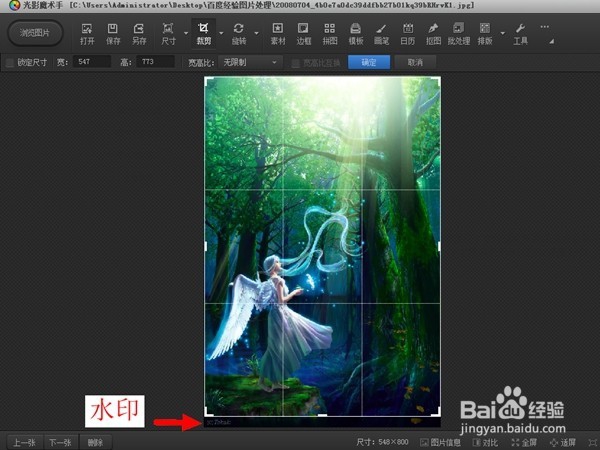The height and width of the screenshot is (450, 600).
Task: Open the 拼图 collage tool
Action: pyautogui.click(x=329, y=34)
